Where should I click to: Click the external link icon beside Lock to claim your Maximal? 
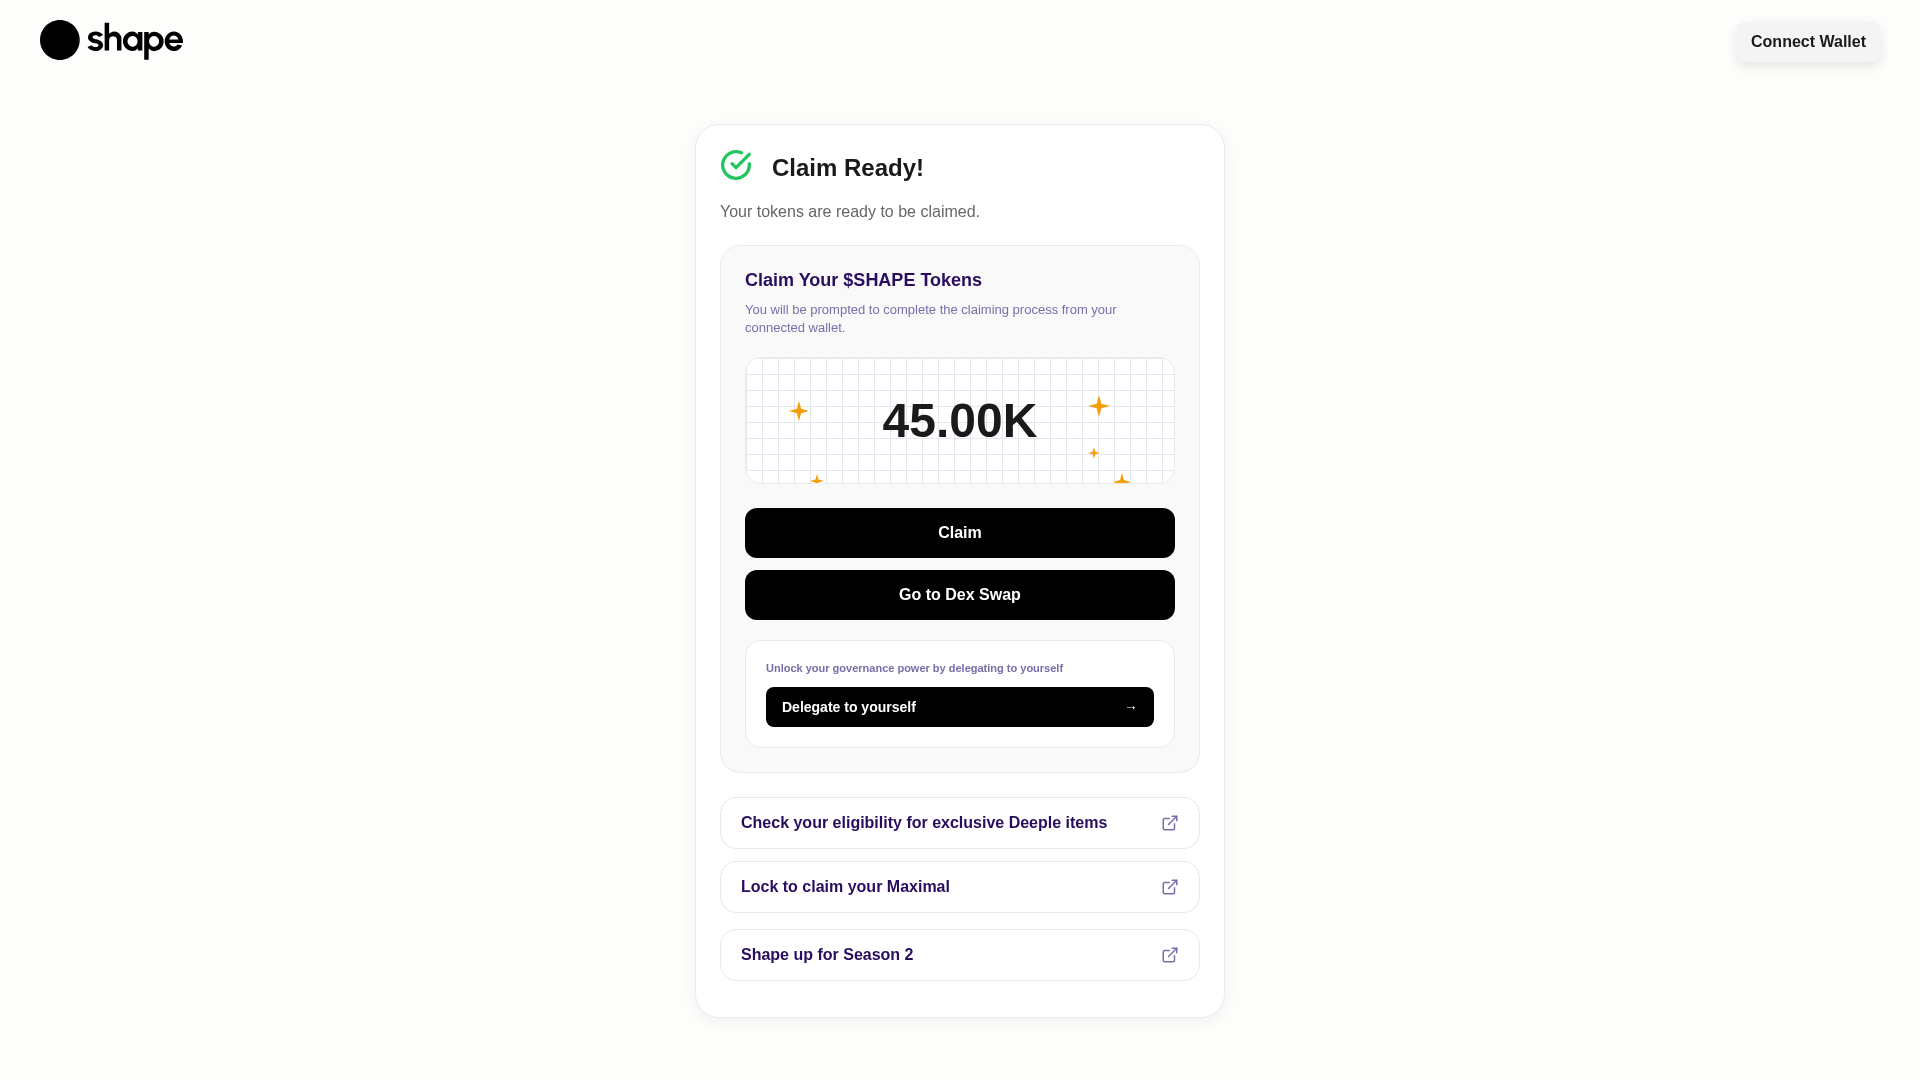click(x=1169, y=887)
